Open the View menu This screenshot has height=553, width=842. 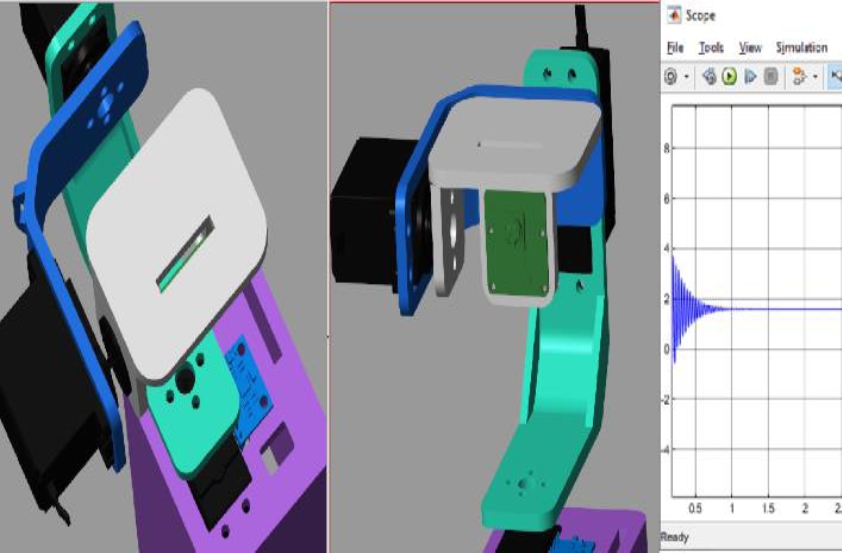point(750,47)
